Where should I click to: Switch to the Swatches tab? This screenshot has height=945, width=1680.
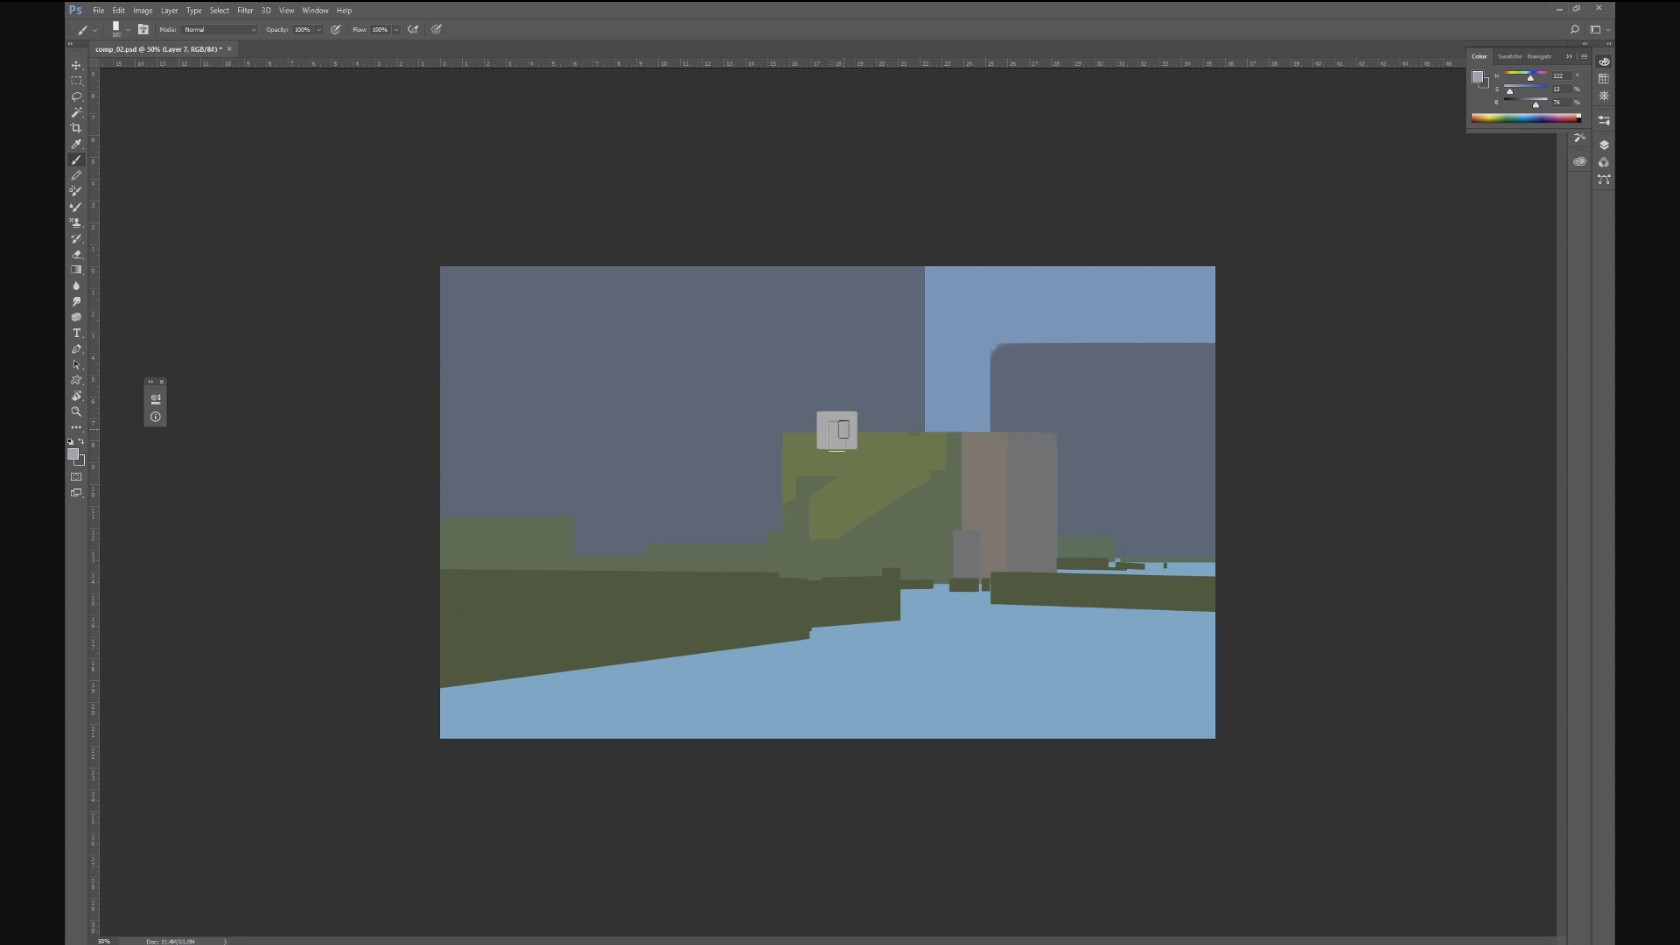[x=1510, y=56]
